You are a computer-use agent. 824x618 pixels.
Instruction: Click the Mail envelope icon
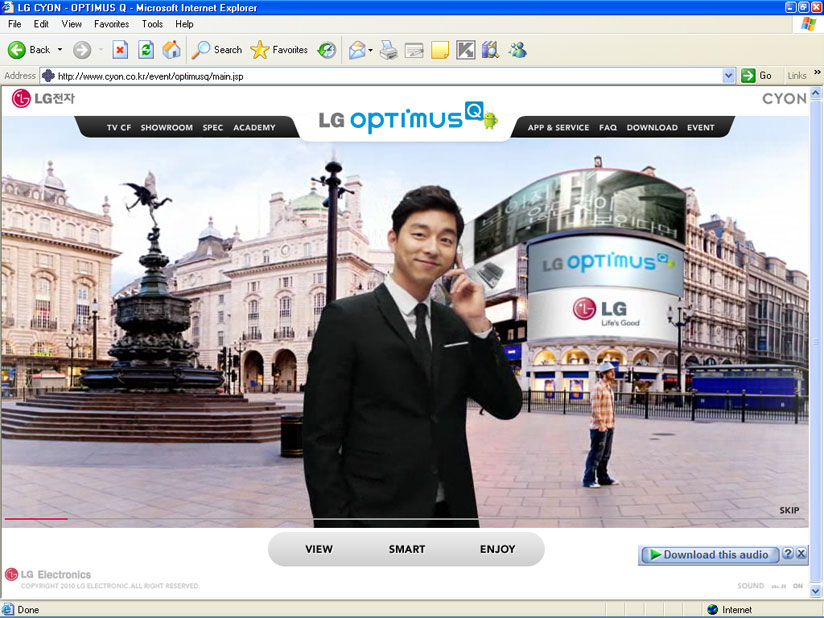(x=357, y=50)
